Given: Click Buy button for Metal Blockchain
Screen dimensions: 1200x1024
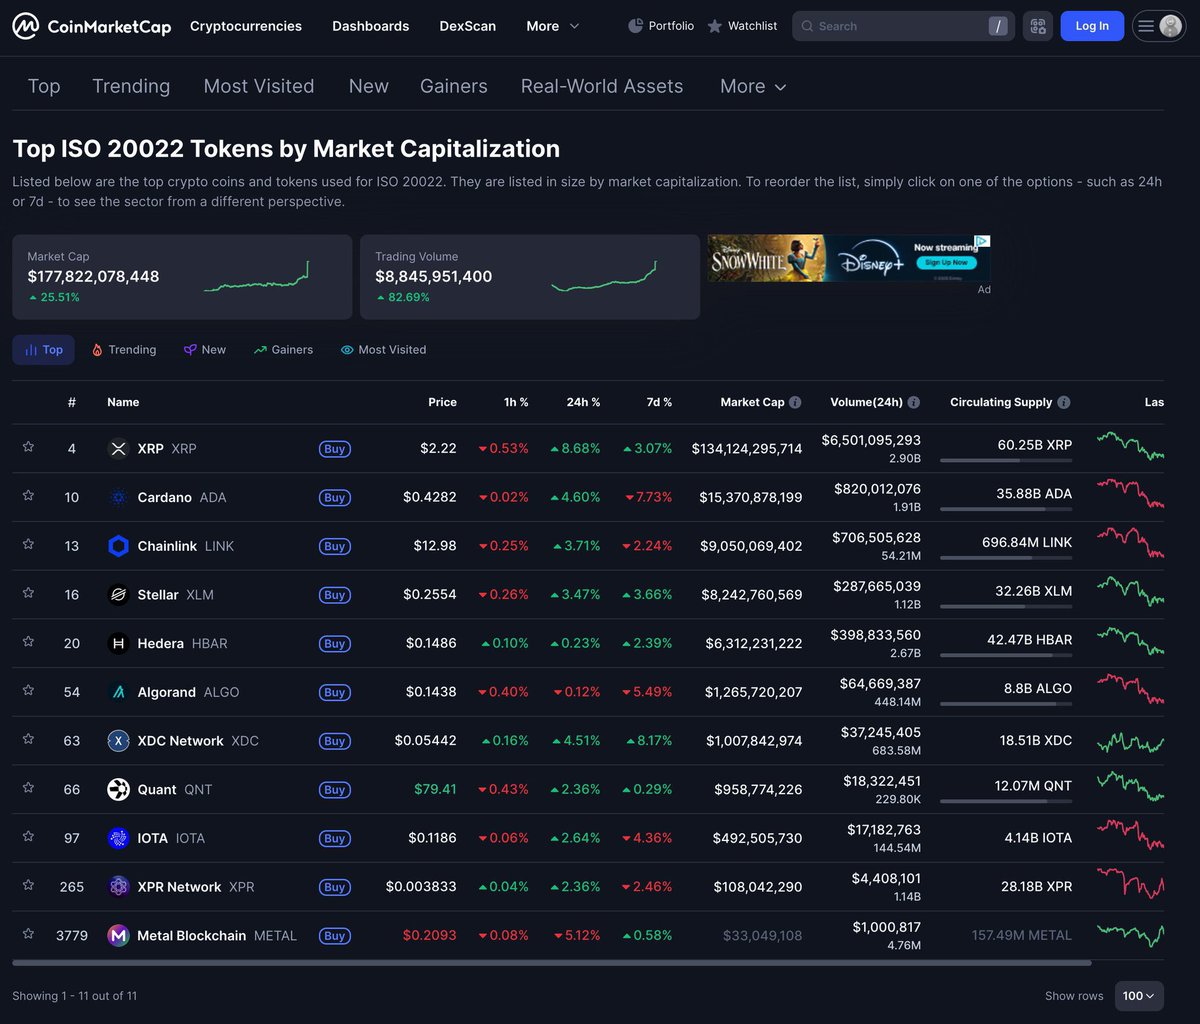Looking at the screenshot, I should (x=335, y=936).
